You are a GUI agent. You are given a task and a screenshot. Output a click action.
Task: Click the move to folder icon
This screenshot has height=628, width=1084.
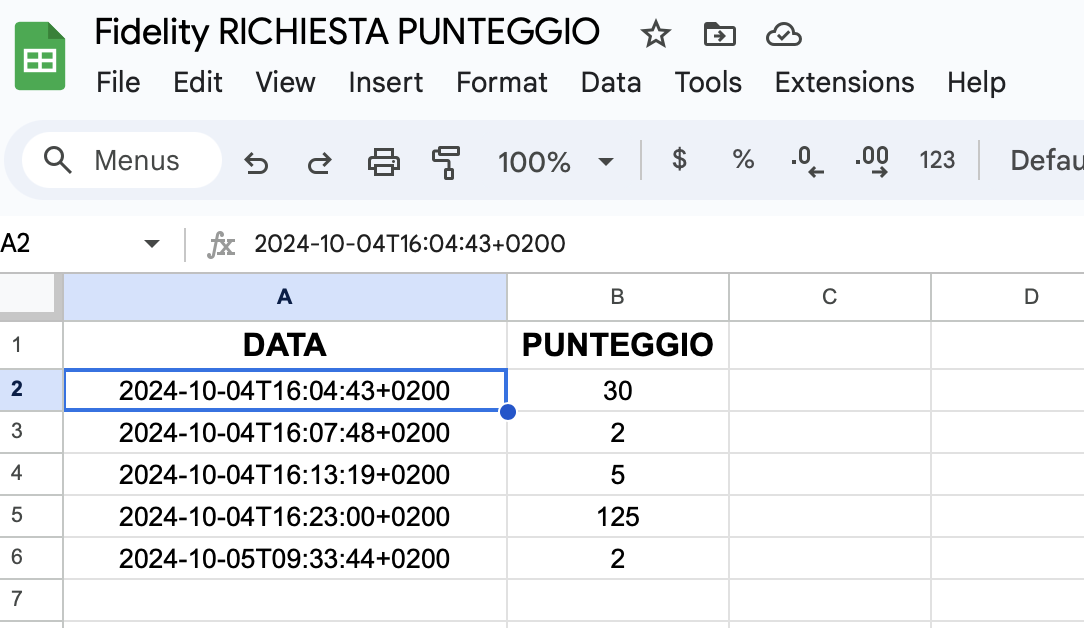click(x=720, y=34)
